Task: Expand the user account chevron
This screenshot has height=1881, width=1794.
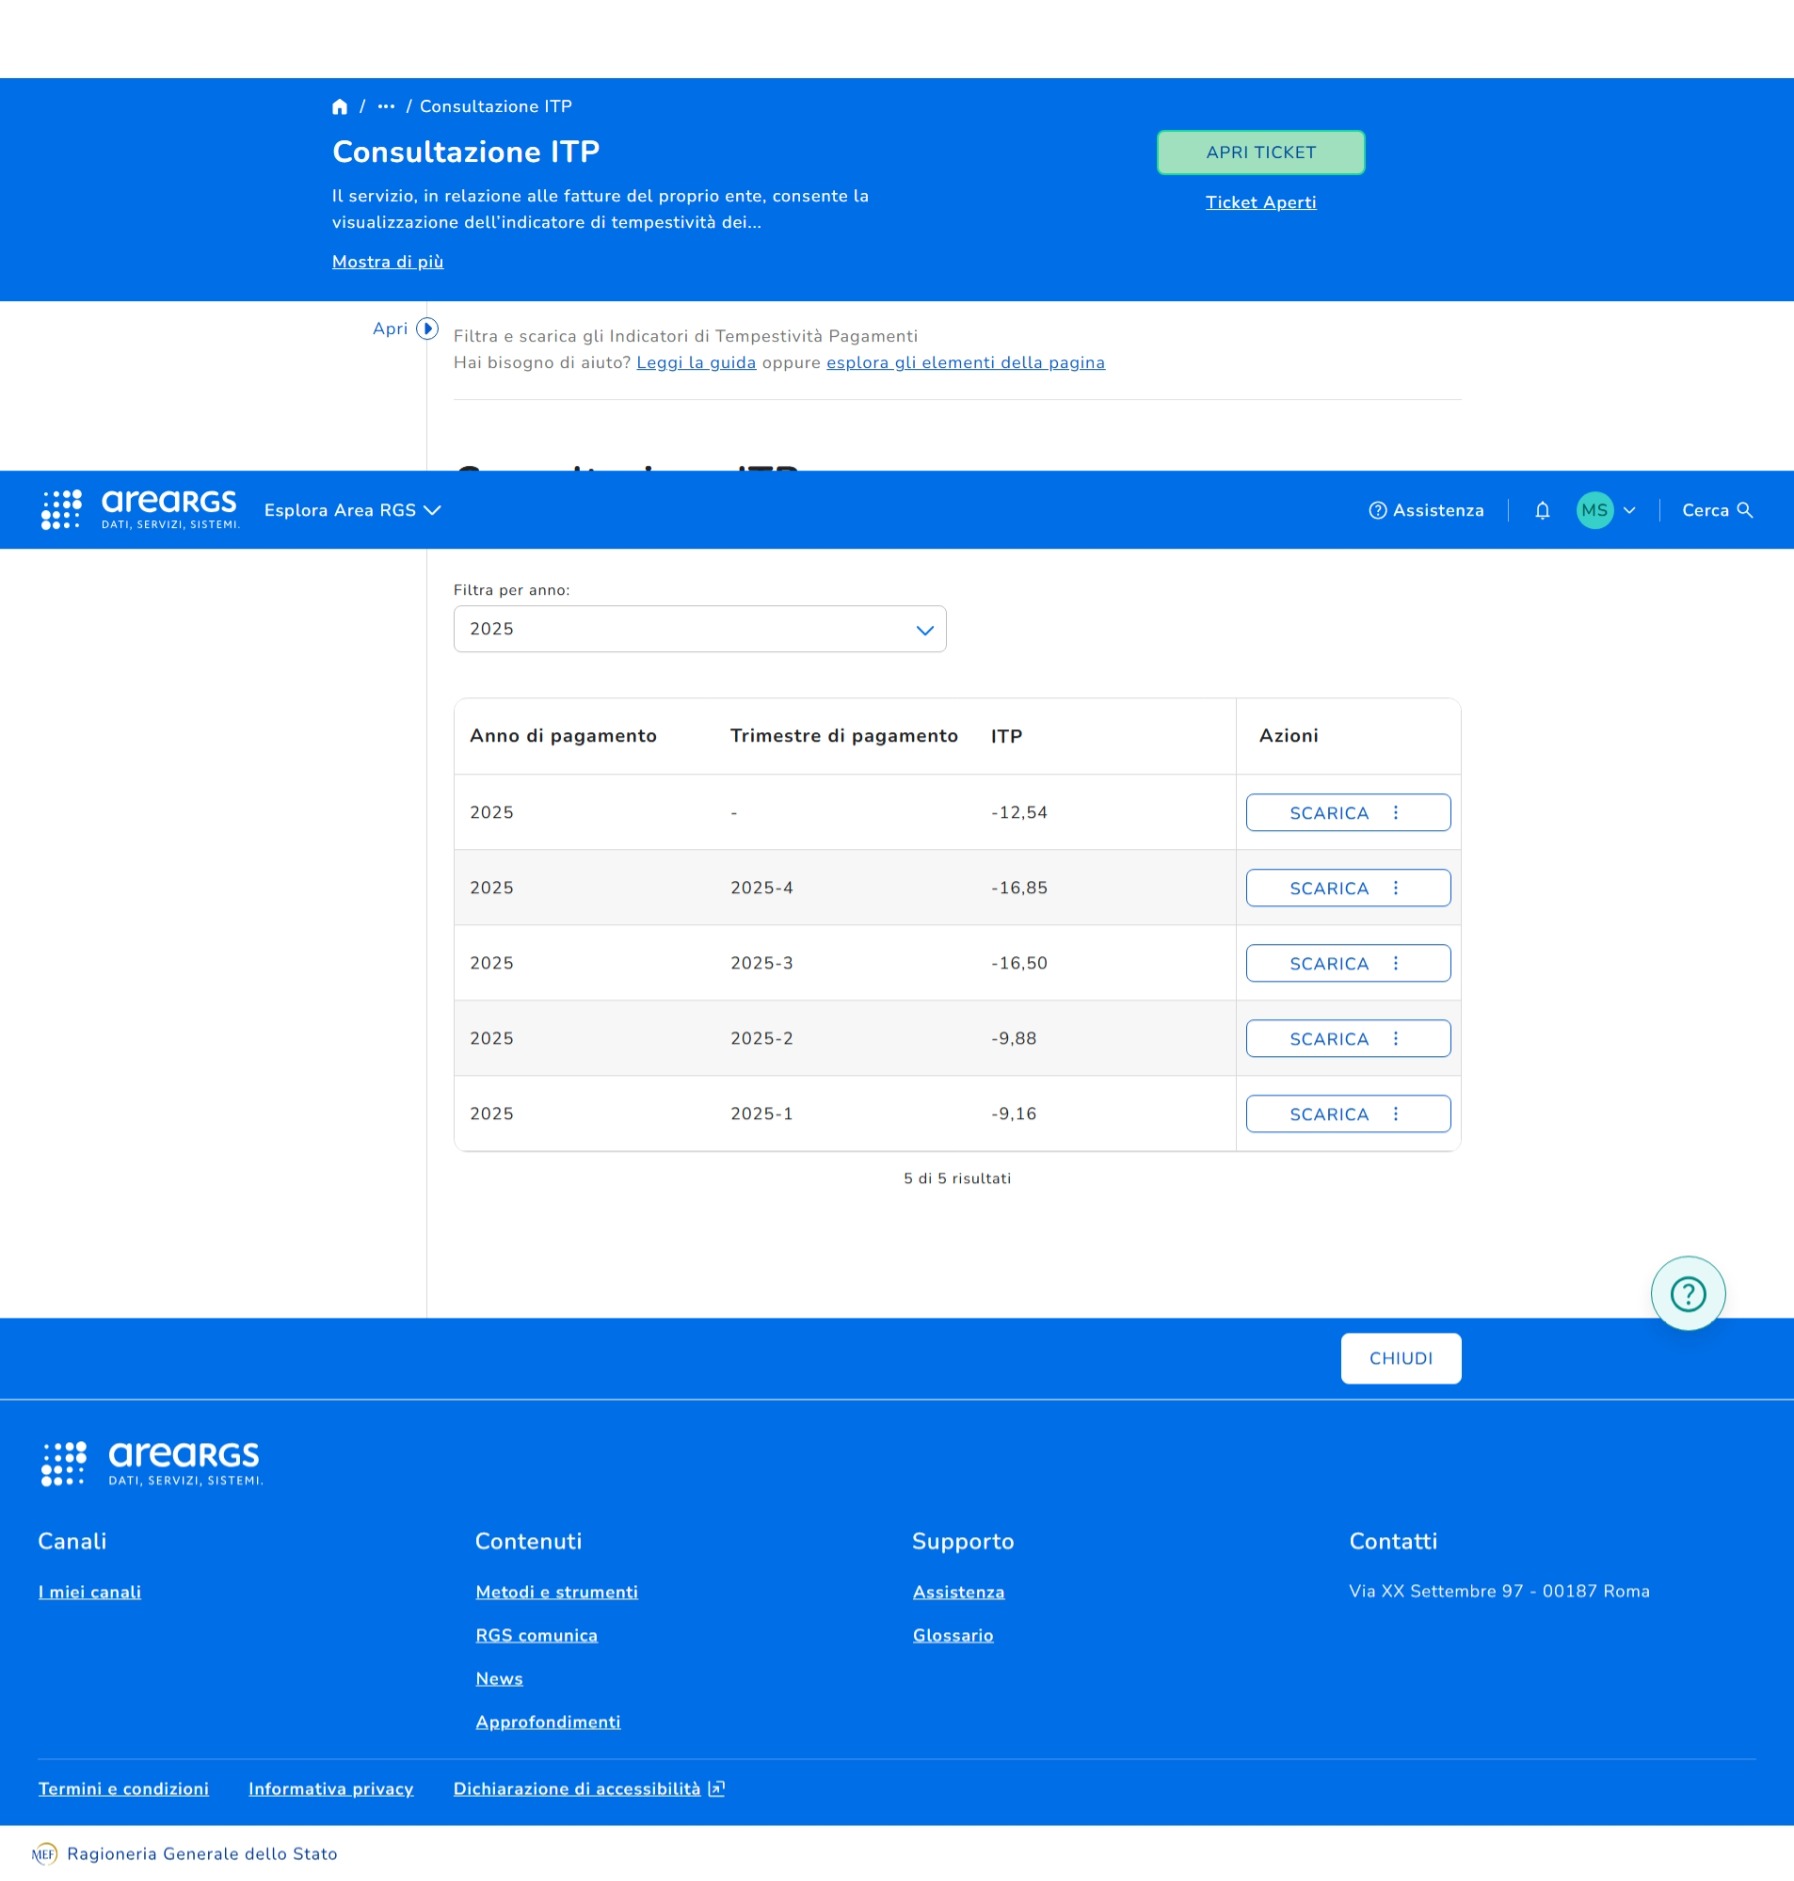Action: [x=1629, y=511]
